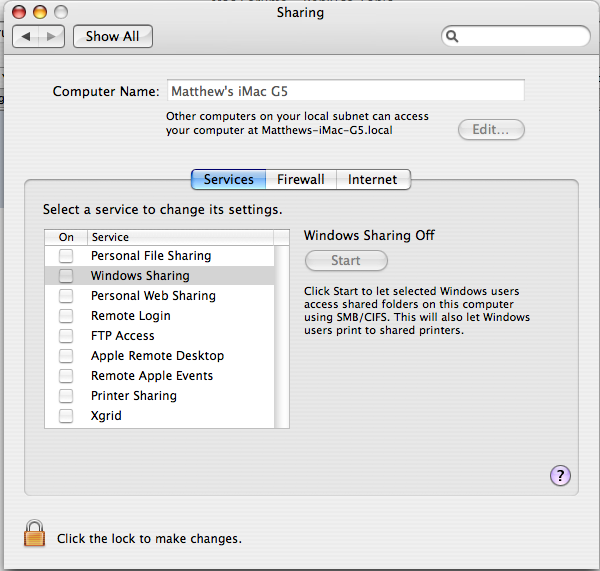Open help with the question mark button
600x571 pixels.
[560, 476]
